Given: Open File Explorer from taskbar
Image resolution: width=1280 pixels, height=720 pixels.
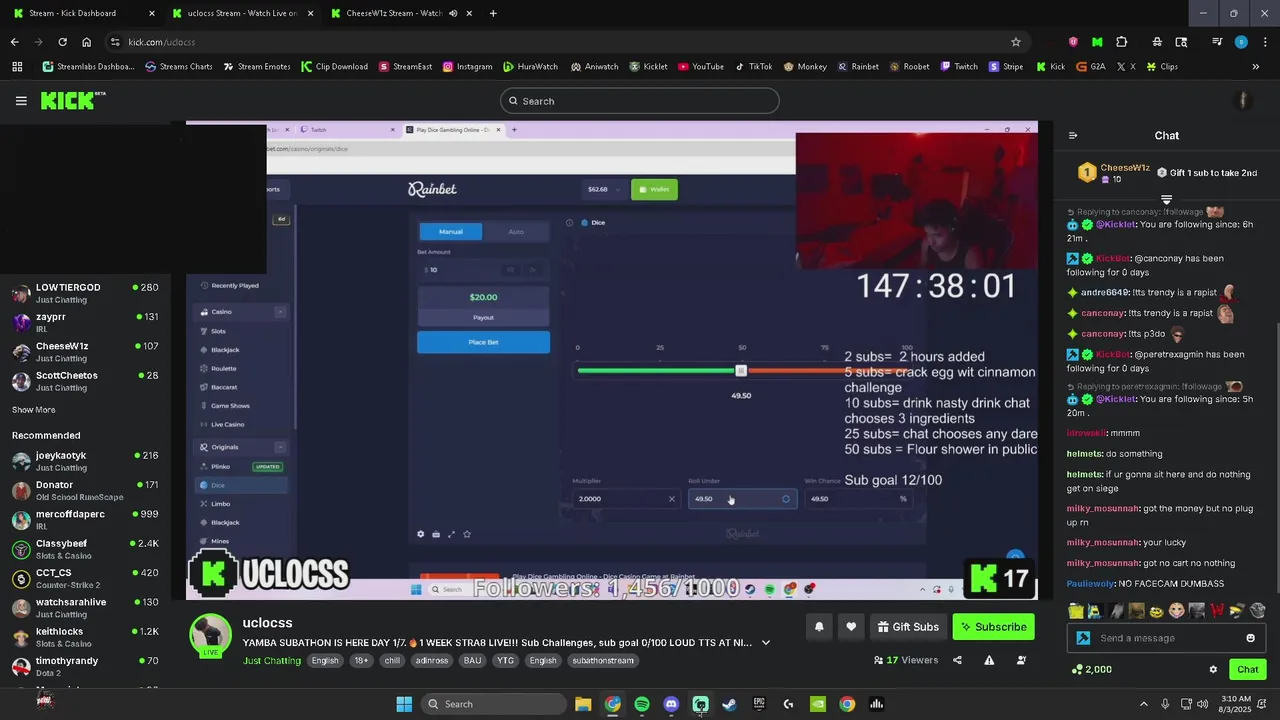Looking at the screenshot, I should point(583,704).
